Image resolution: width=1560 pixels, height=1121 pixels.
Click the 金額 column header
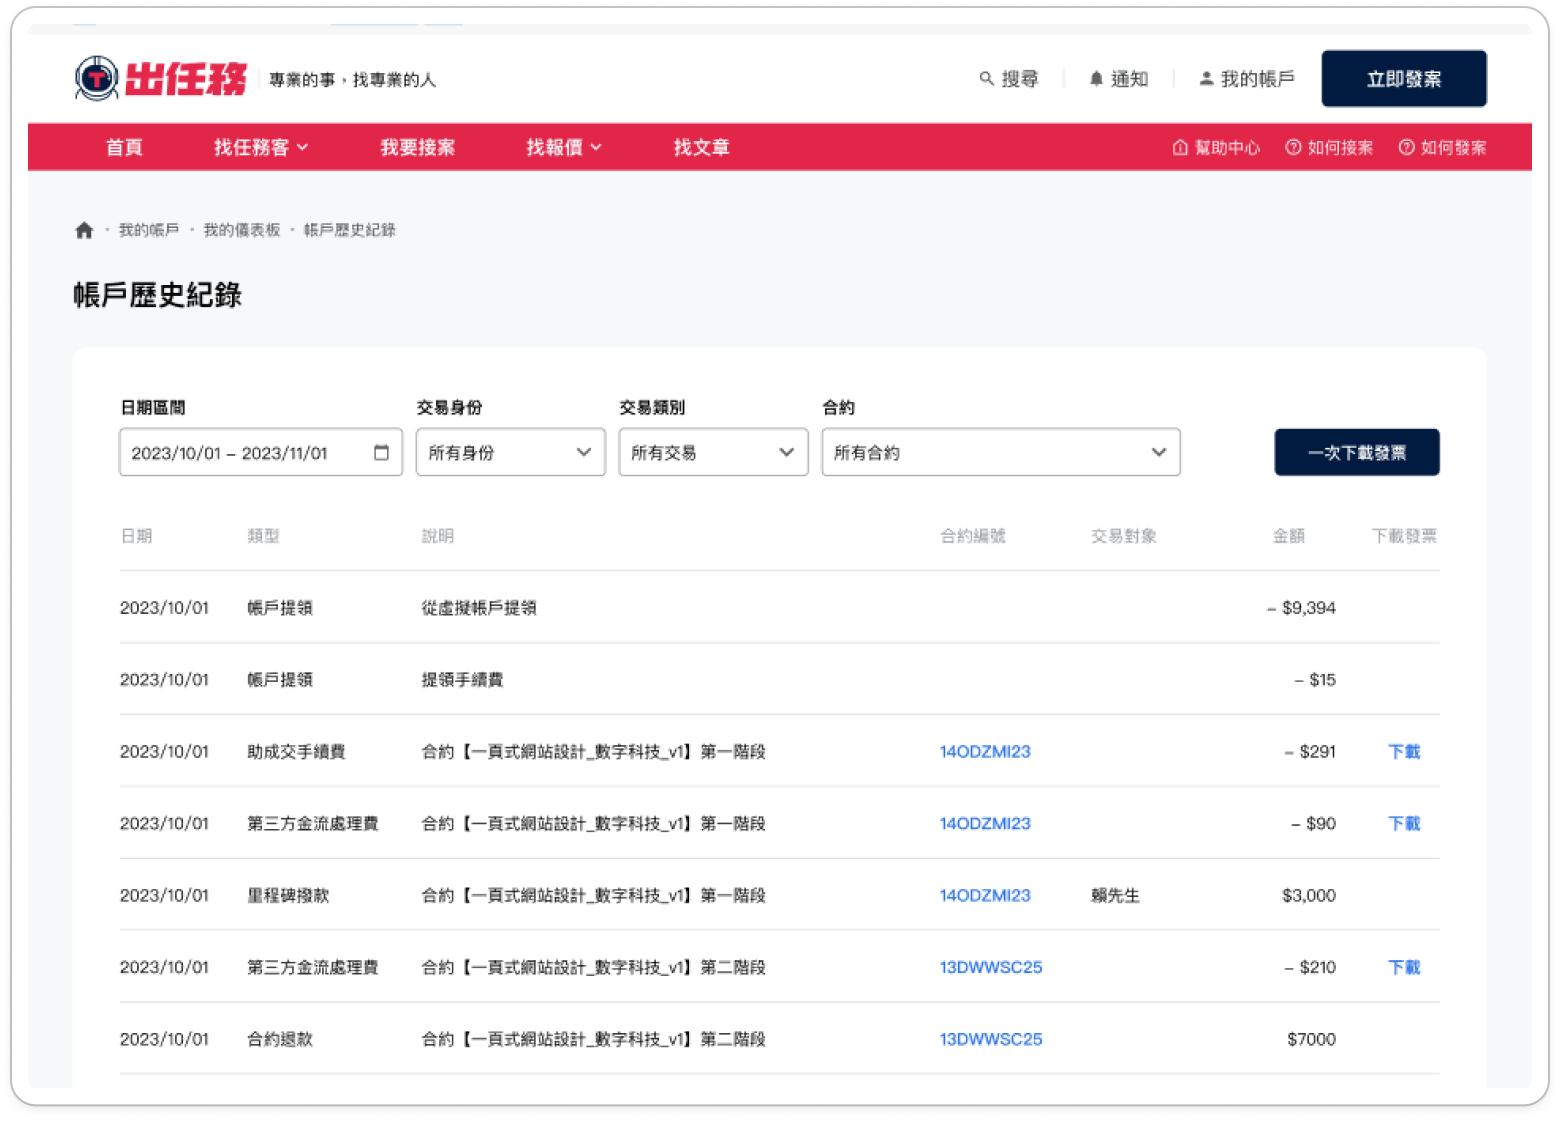1289,536
